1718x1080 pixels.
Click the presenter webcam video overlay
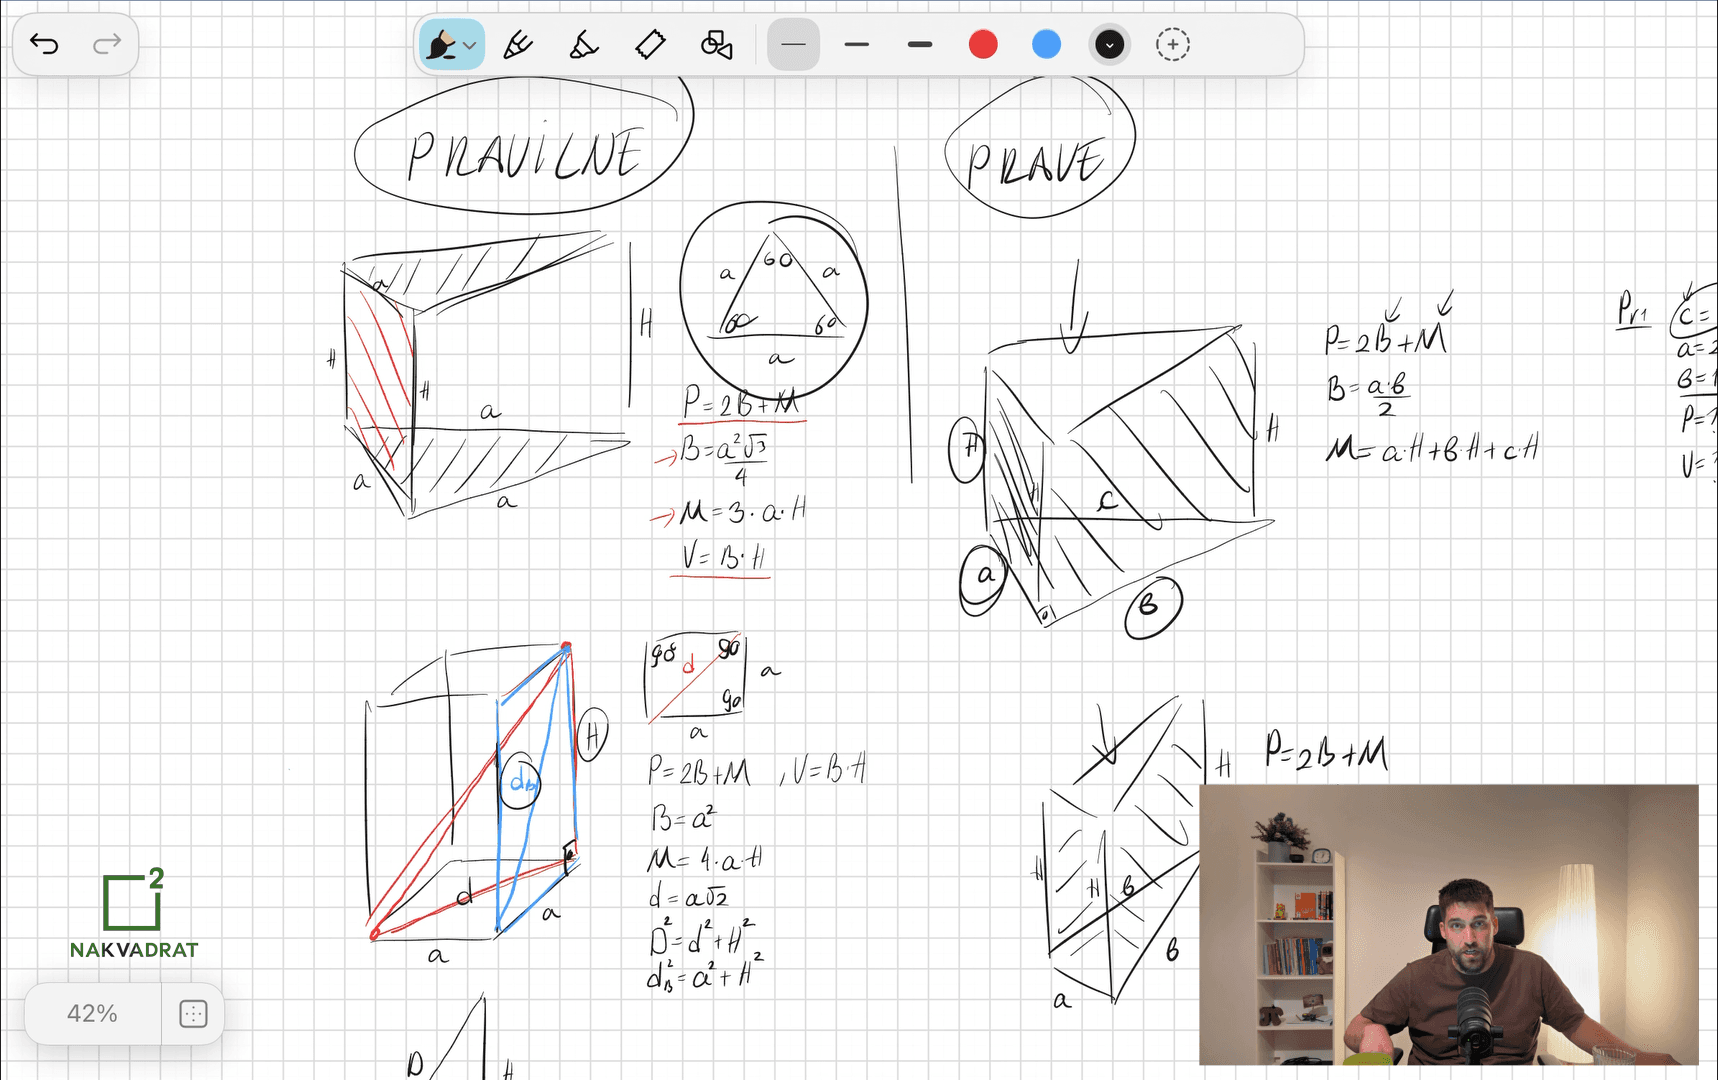pyautogui.click(x=1448, y=925)
